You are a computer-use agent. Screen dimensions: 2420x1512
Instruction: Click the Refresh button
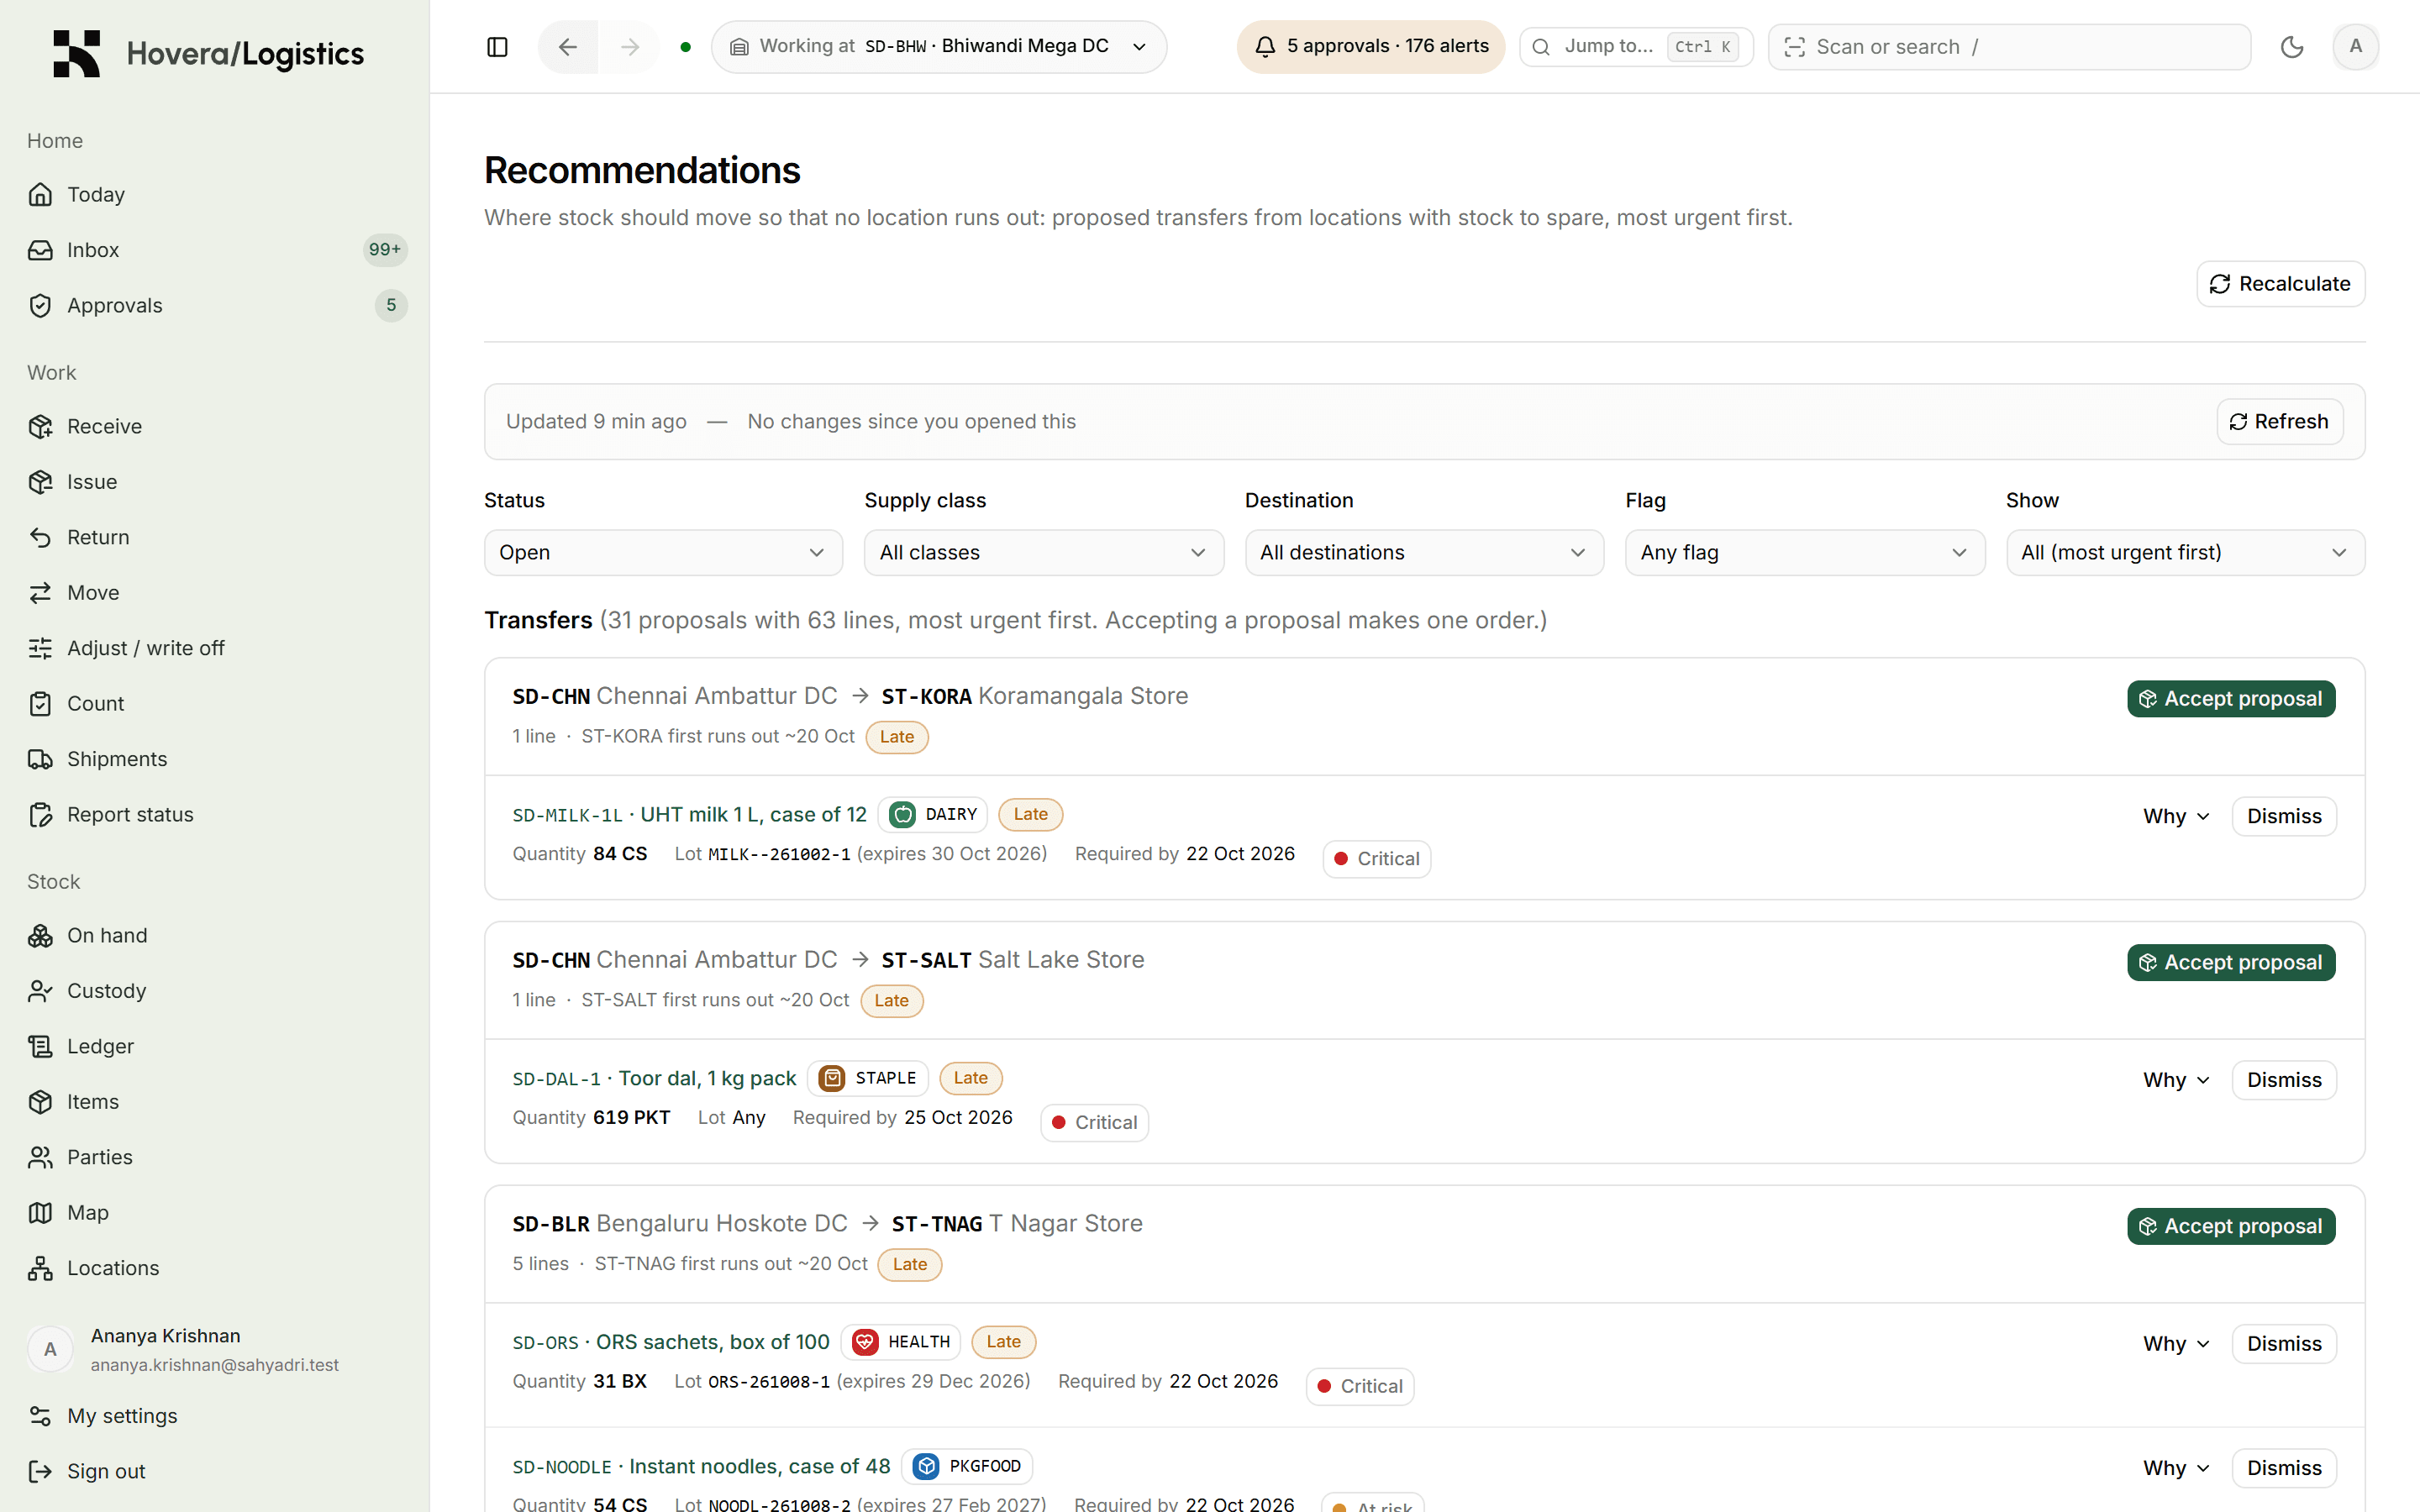tap(2279, 422)
